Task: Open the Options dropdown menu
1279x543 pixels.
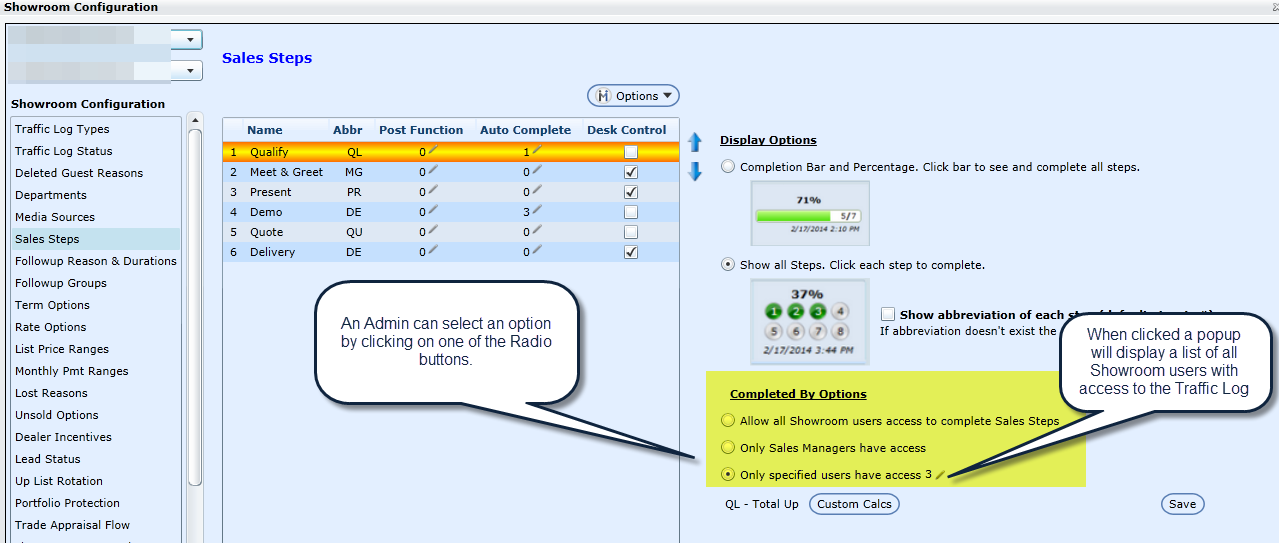Action: tap(633, 96)
